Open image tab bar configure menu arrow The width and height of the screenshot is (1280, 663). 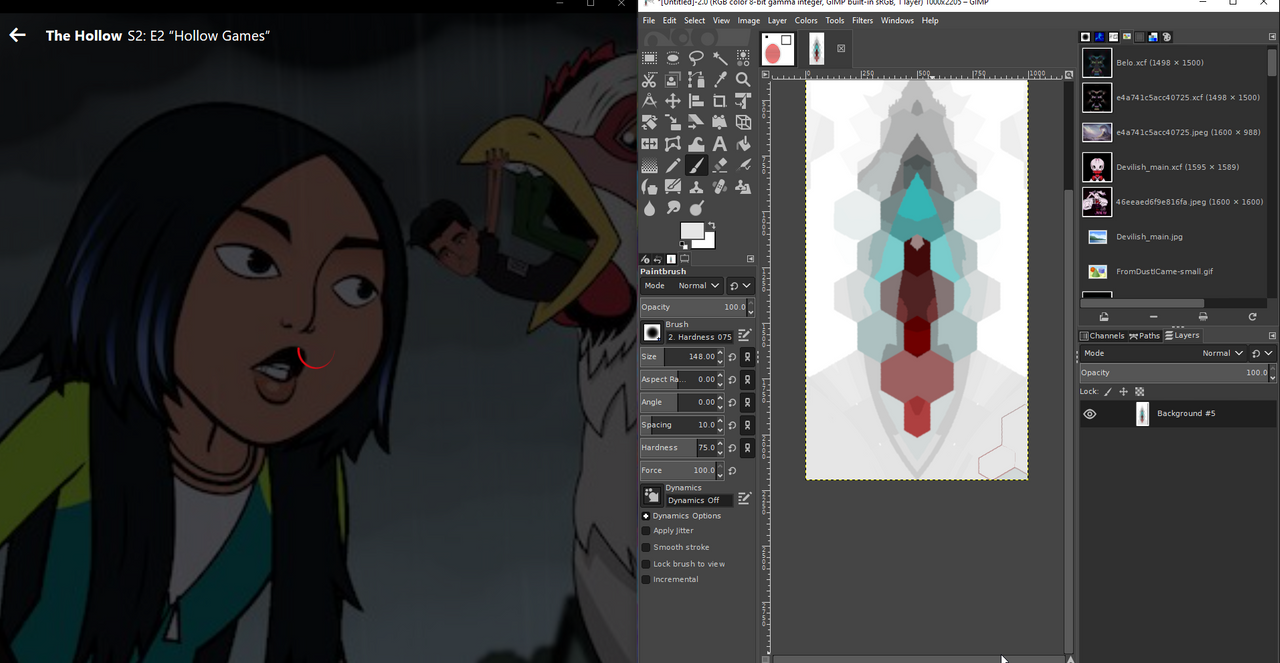(765, 74)
